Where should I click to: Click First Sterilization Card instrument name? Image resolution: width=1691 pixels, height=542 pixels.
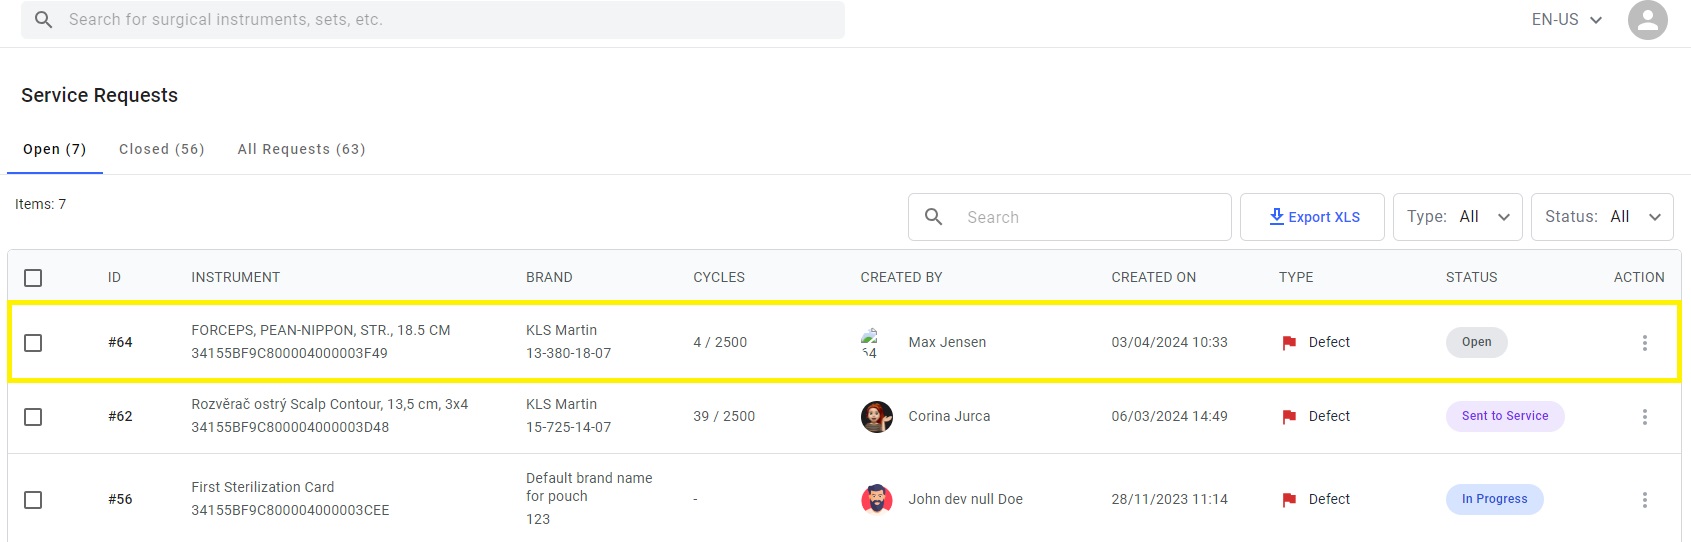(263, 487)
